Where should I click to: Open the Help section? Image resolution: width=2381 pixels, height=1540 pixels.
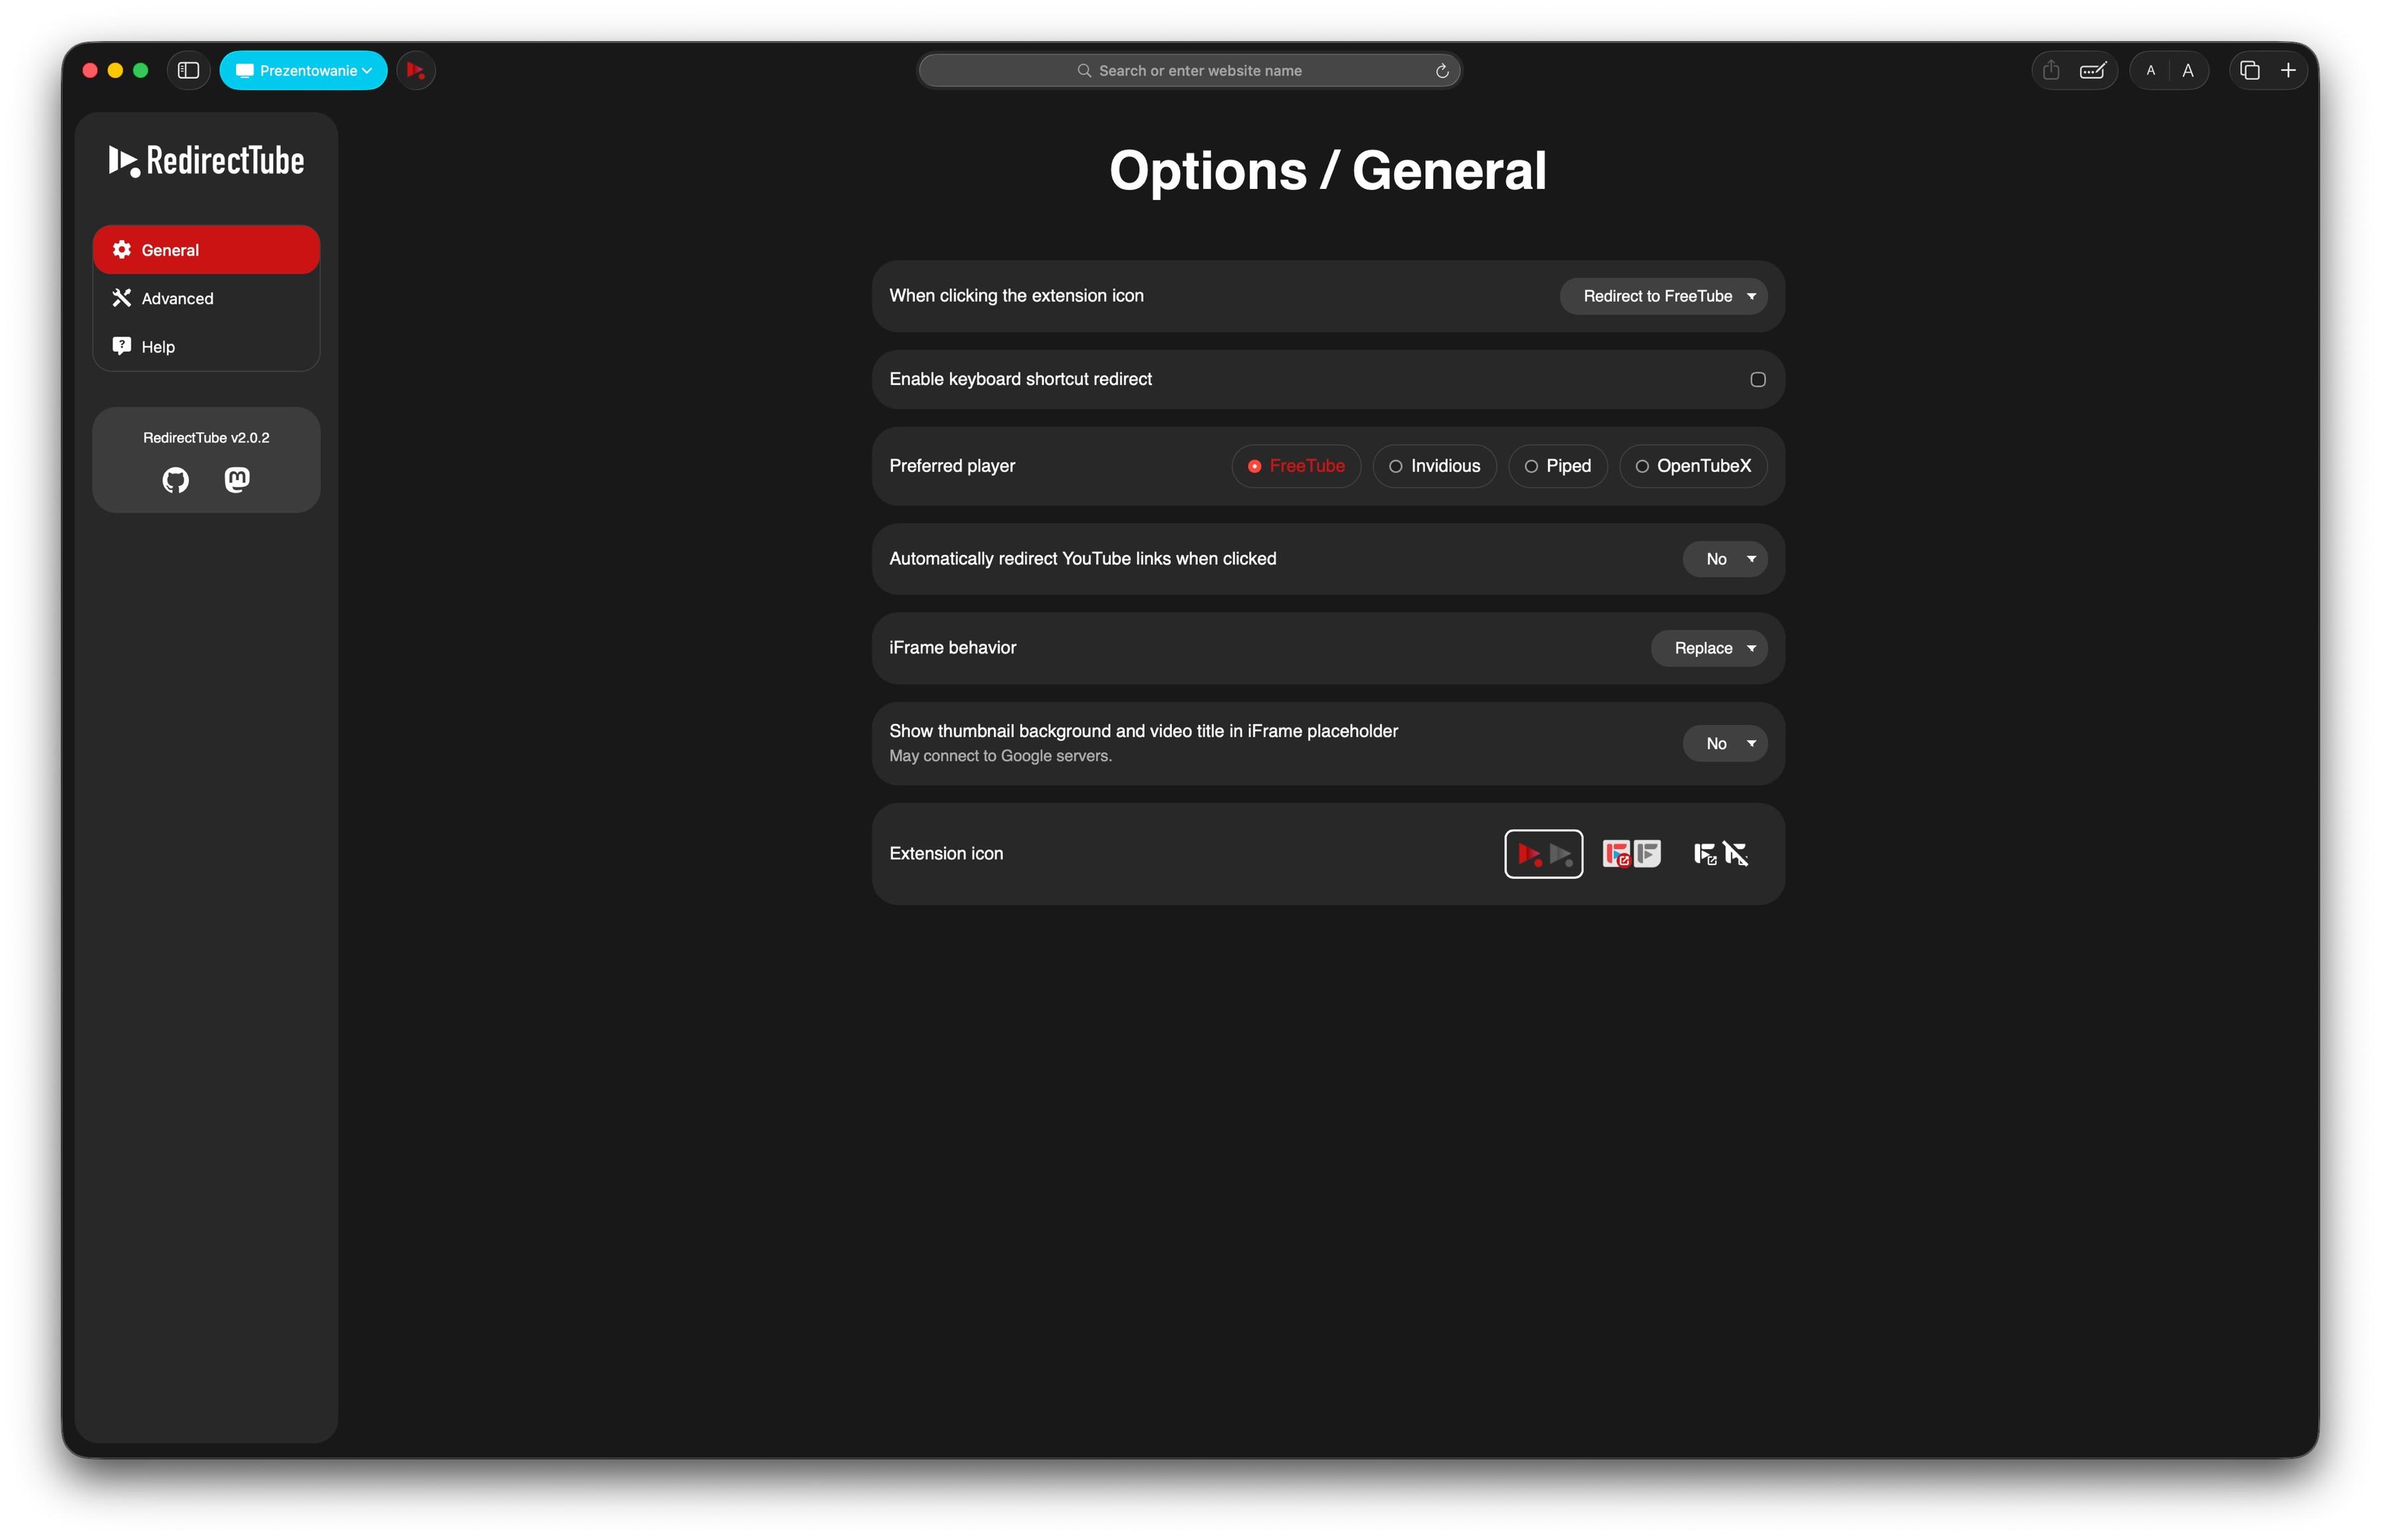coord(206,346)
